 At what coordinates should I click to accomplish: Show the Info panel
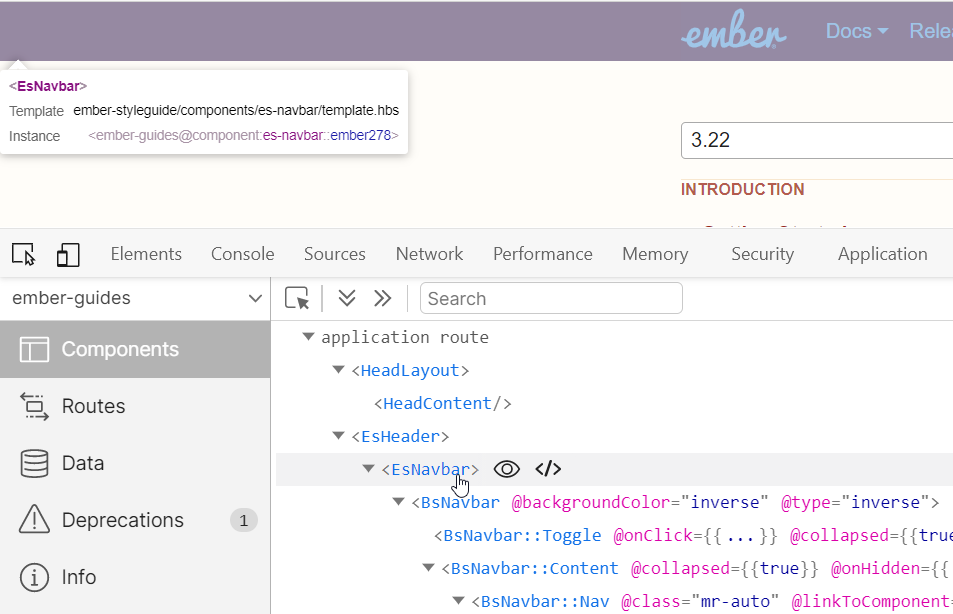click(78, 577)
